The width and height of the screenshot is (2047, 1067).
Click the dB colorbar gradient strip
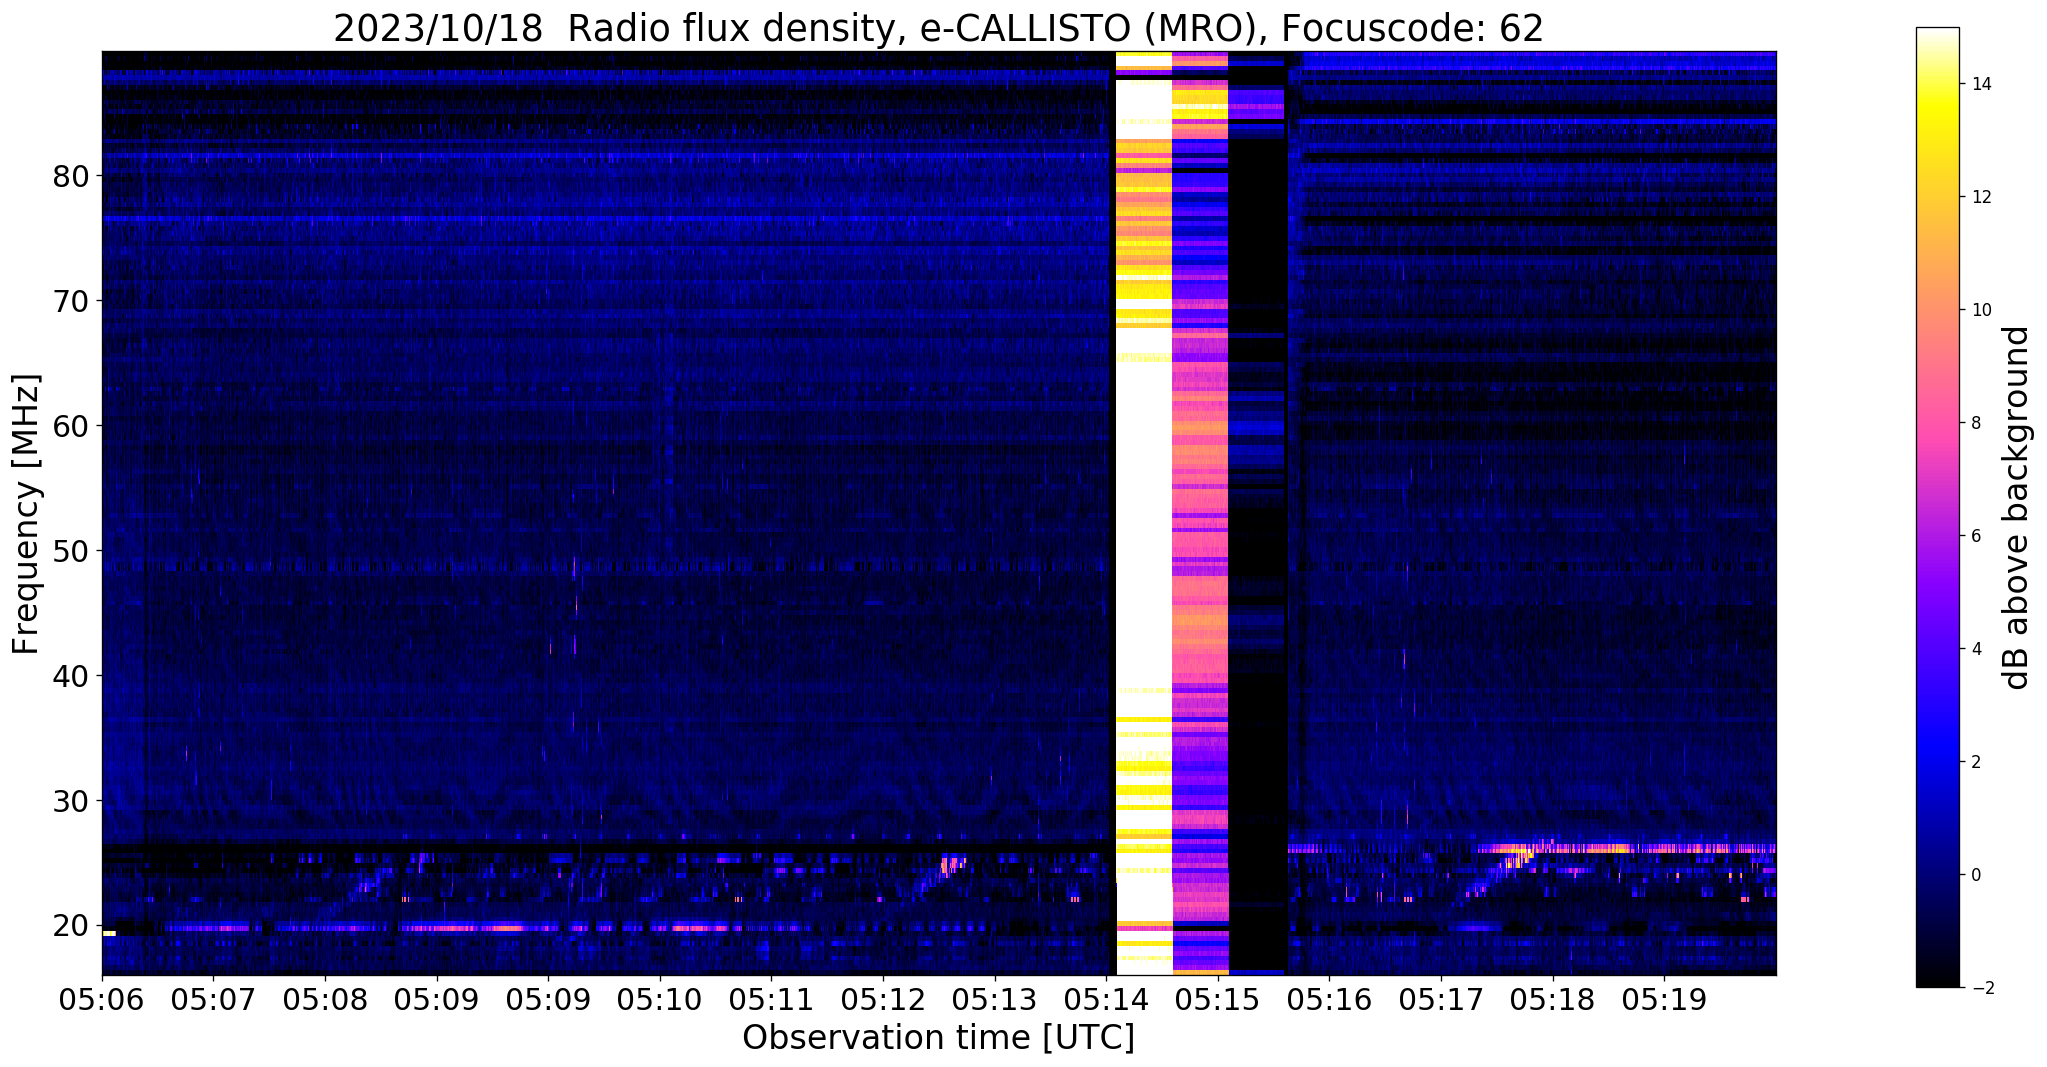tap(1937, 507)
